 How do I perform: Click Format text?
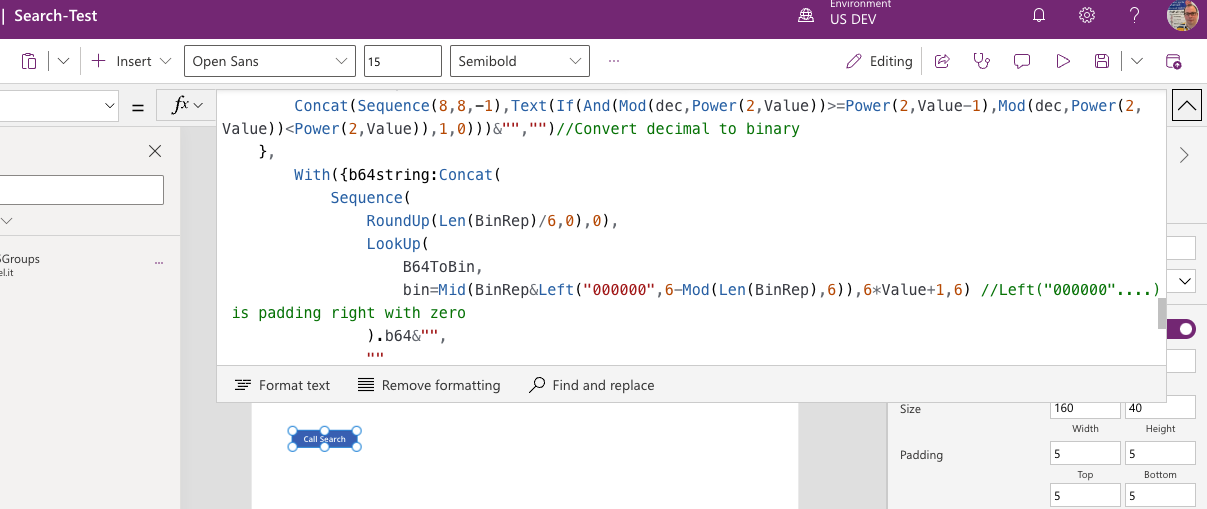(282, 385)
